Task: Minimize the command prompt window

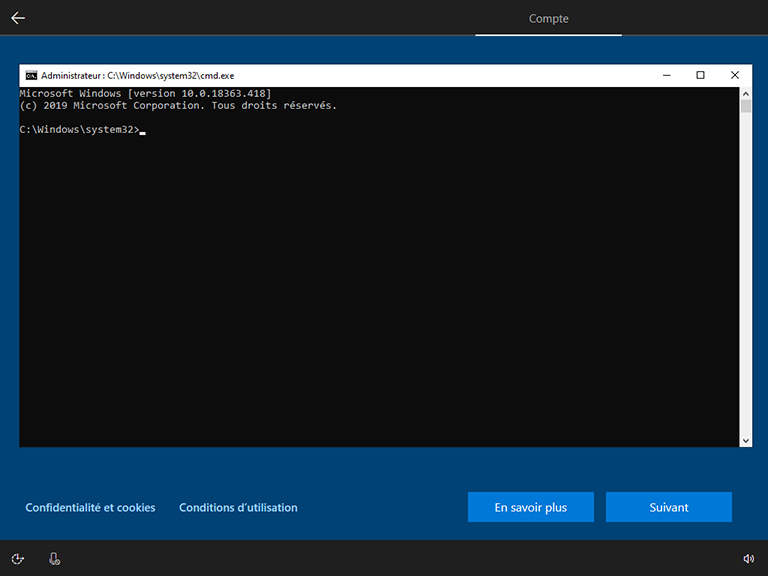Action: tap(666, 75)
